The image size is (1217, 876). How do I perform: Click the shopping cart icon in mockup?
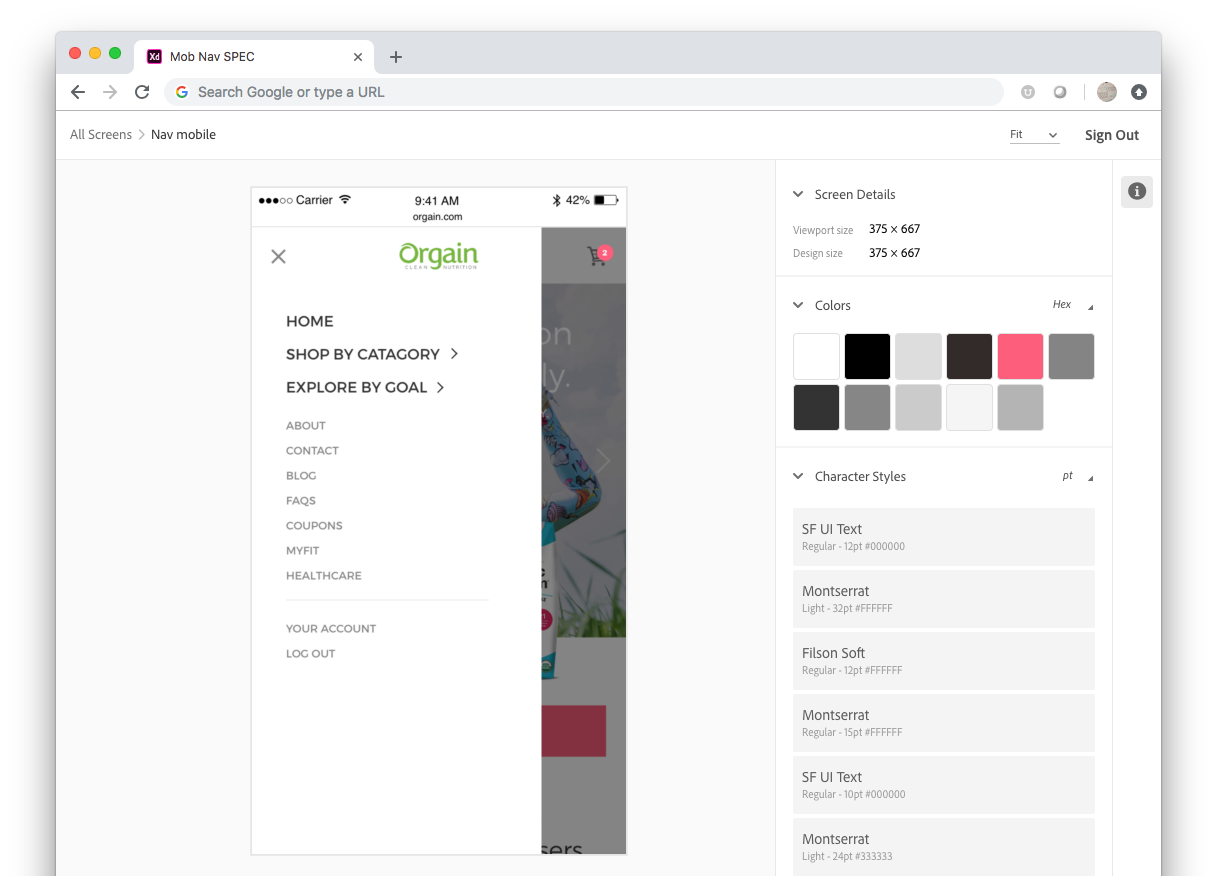[x=598, y=256]
